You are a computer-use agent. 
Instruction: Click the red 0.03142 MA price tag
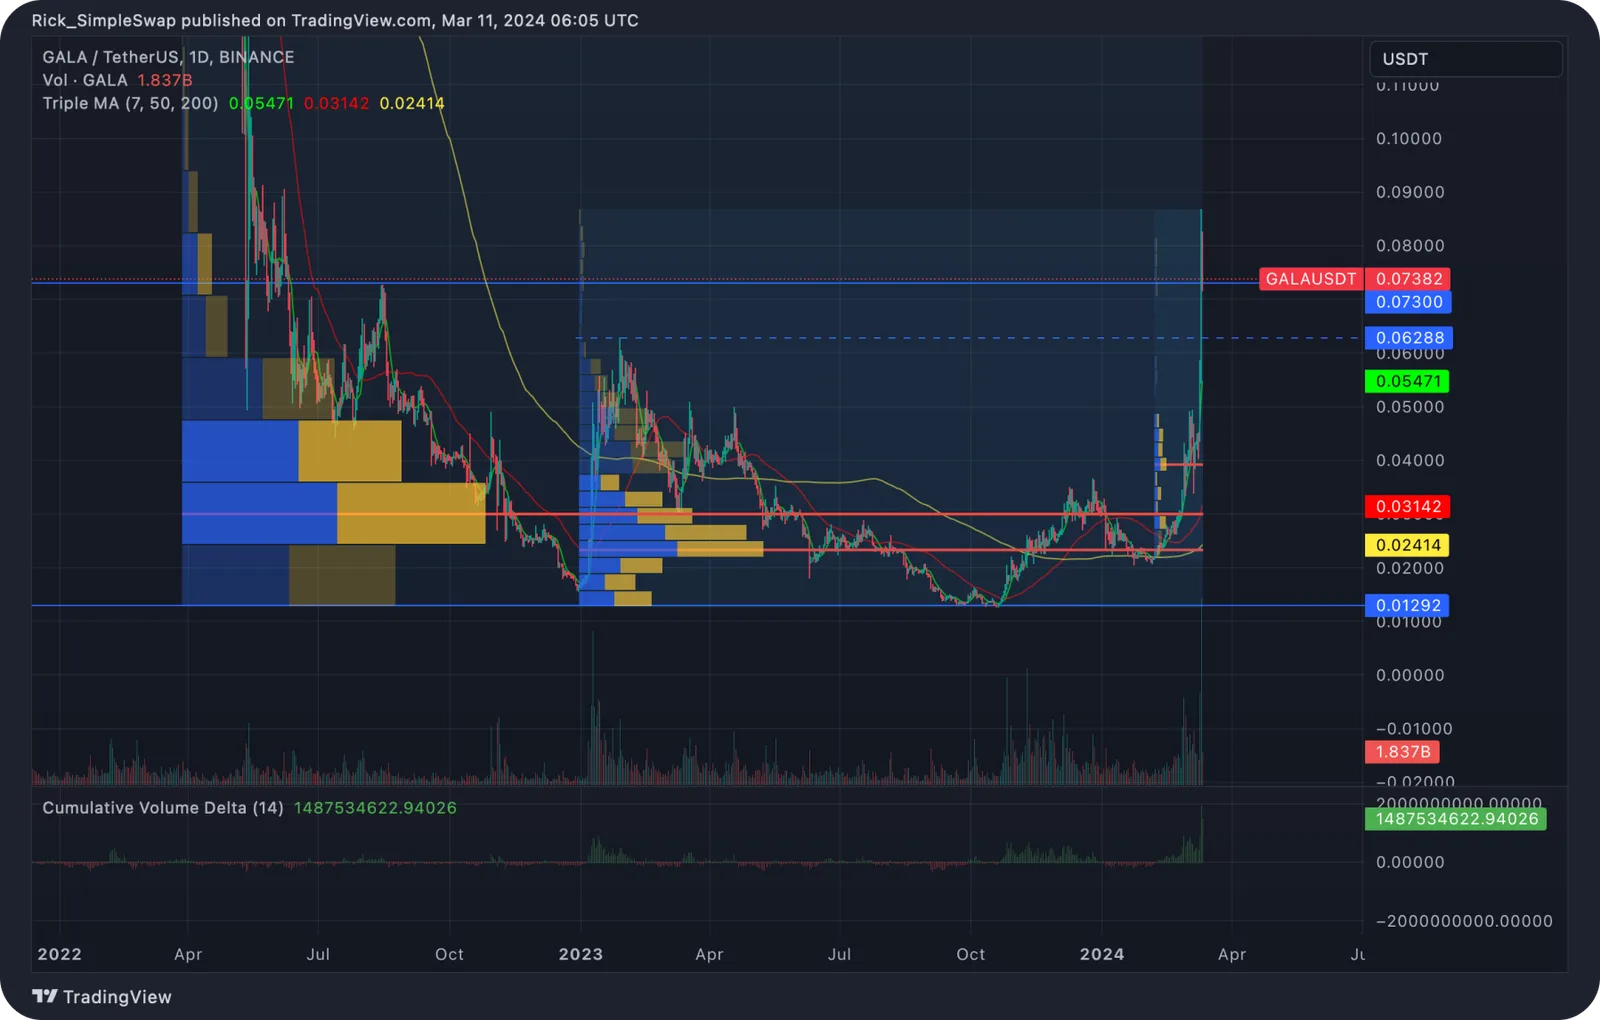click(1407, 507)
